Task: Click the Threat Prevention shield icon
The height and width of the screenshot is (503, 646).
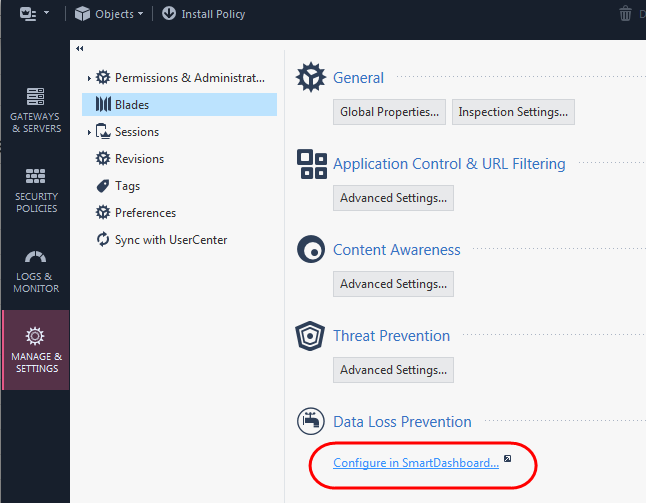Action: tap(310, 336)
